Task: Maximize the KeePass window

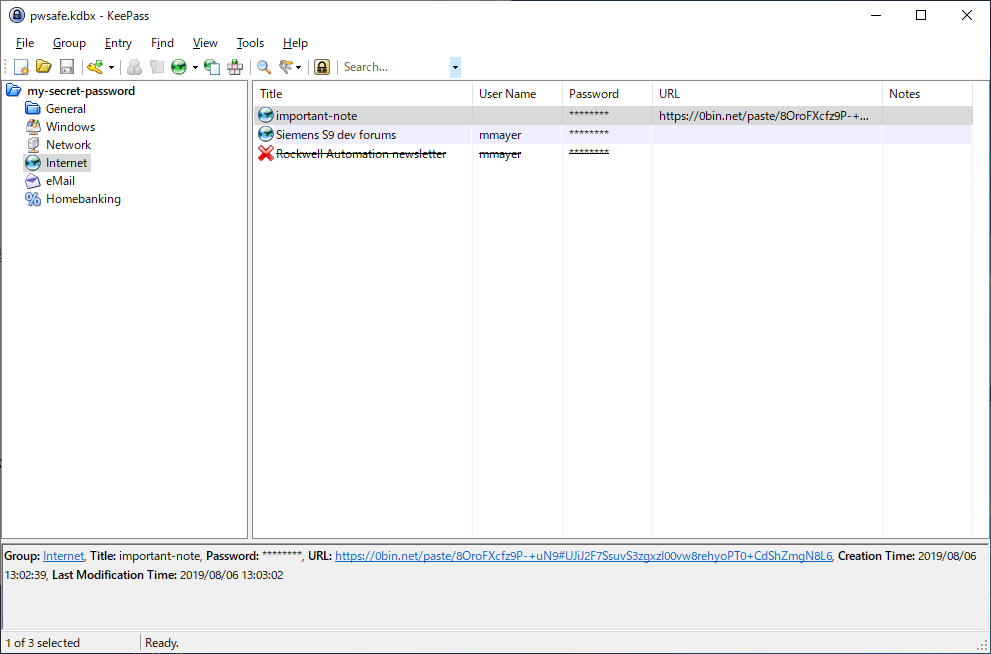Action: point(921,15)
